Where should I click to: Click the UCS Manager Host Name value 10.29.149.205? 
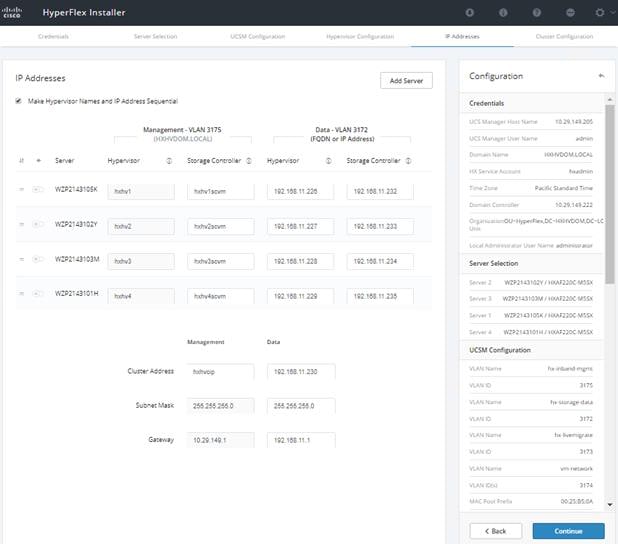pyautogui.click(x=574, y=121)
